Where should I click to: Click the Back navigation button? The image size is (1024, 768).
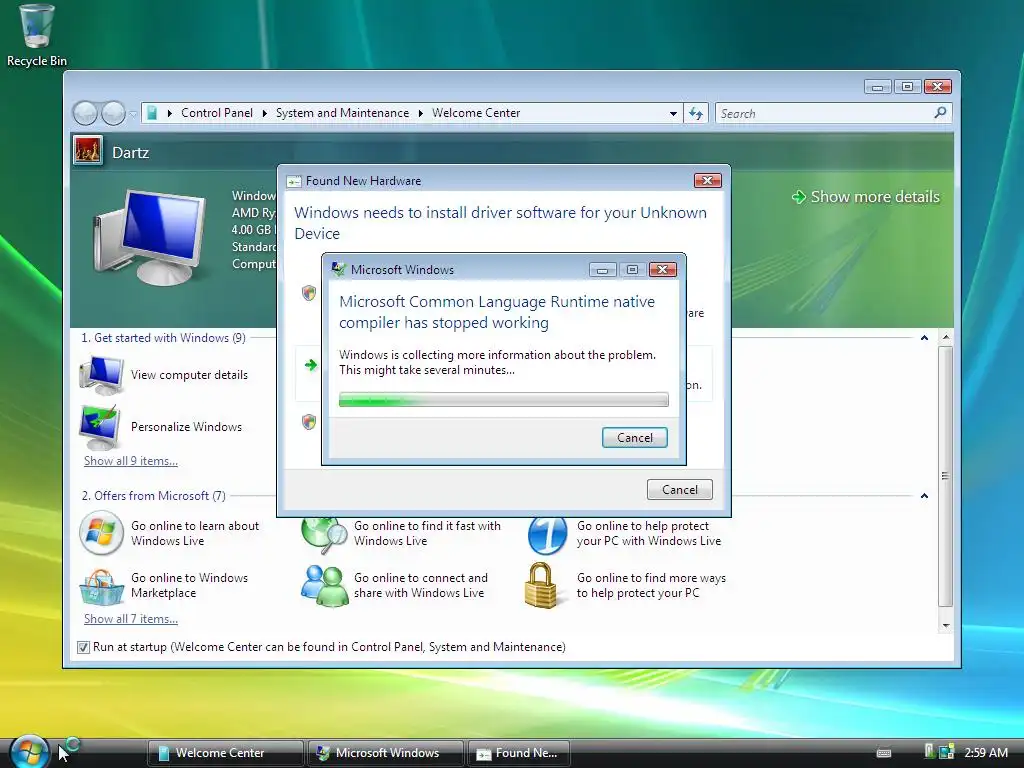pos(85,114)
